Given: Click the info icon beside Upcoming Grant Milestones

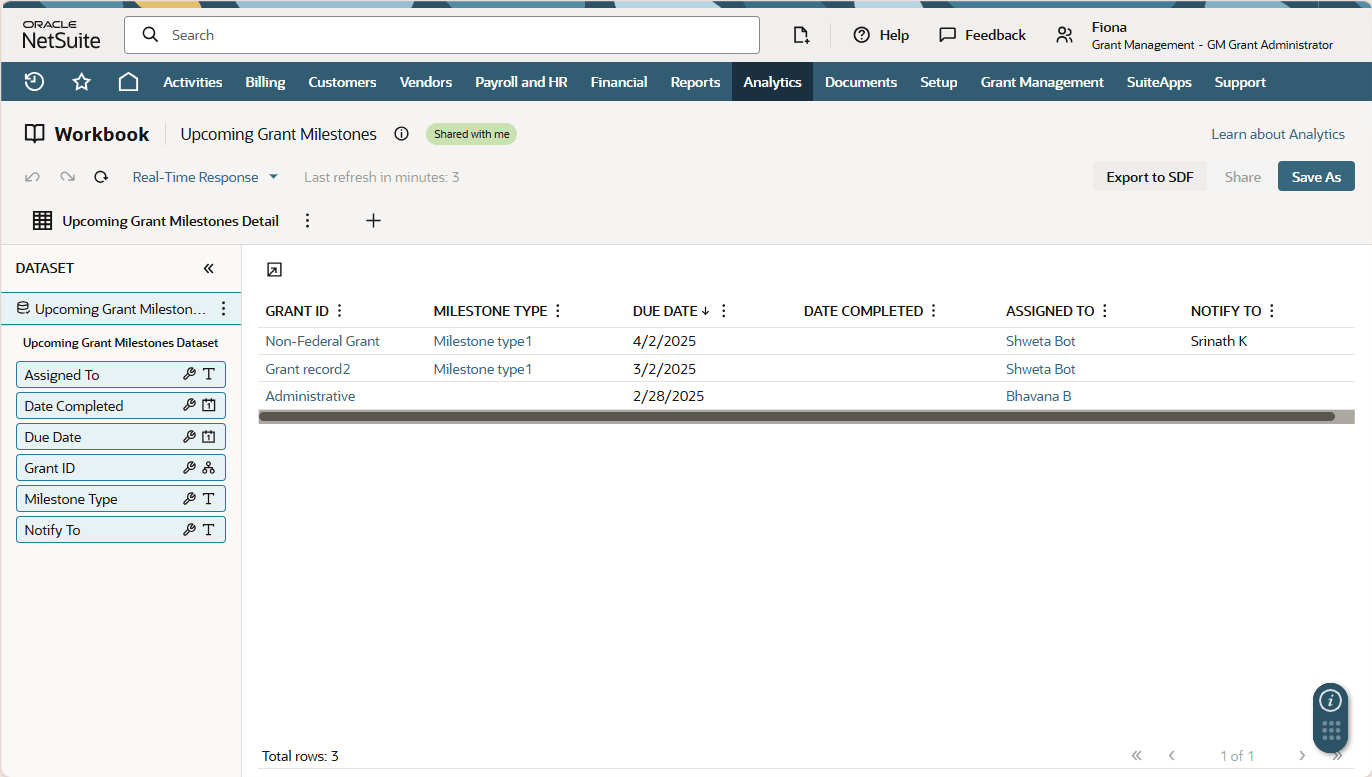Looking at the screenshot, I should pos(401,133).
